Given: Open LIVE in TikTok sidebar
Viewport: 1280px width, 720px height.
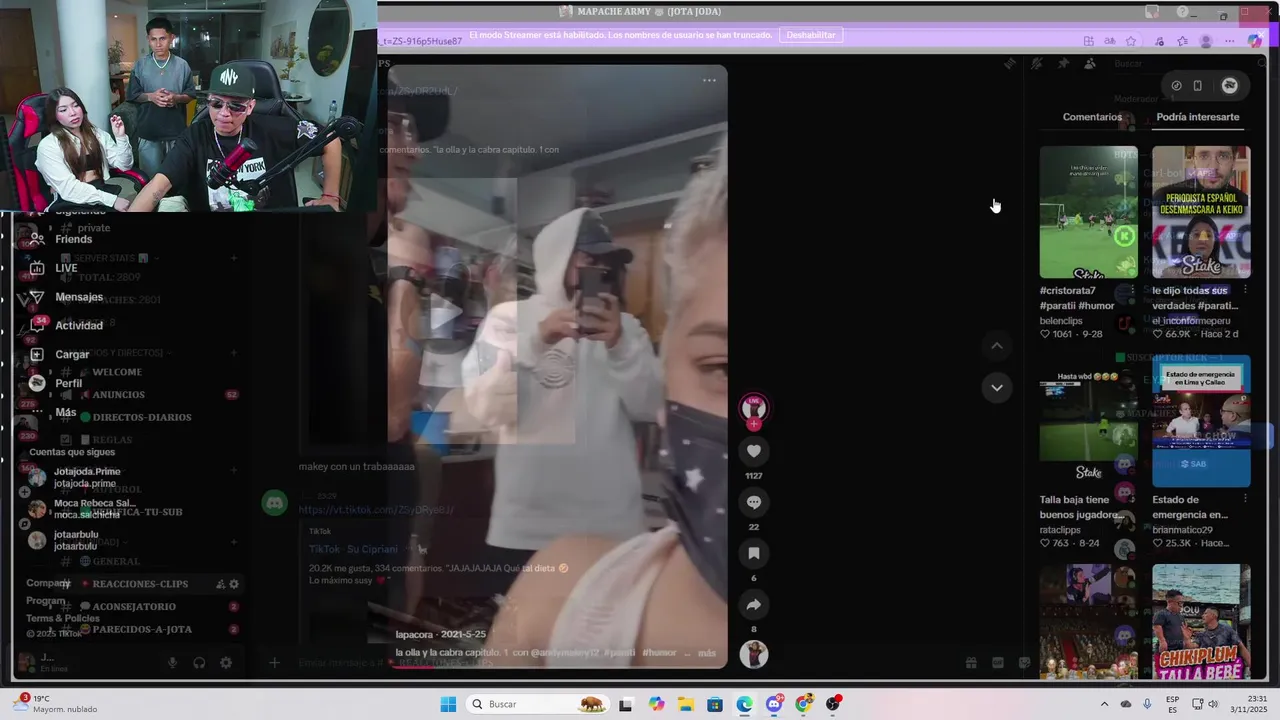Looking at the screenshot, I should 54,268.
